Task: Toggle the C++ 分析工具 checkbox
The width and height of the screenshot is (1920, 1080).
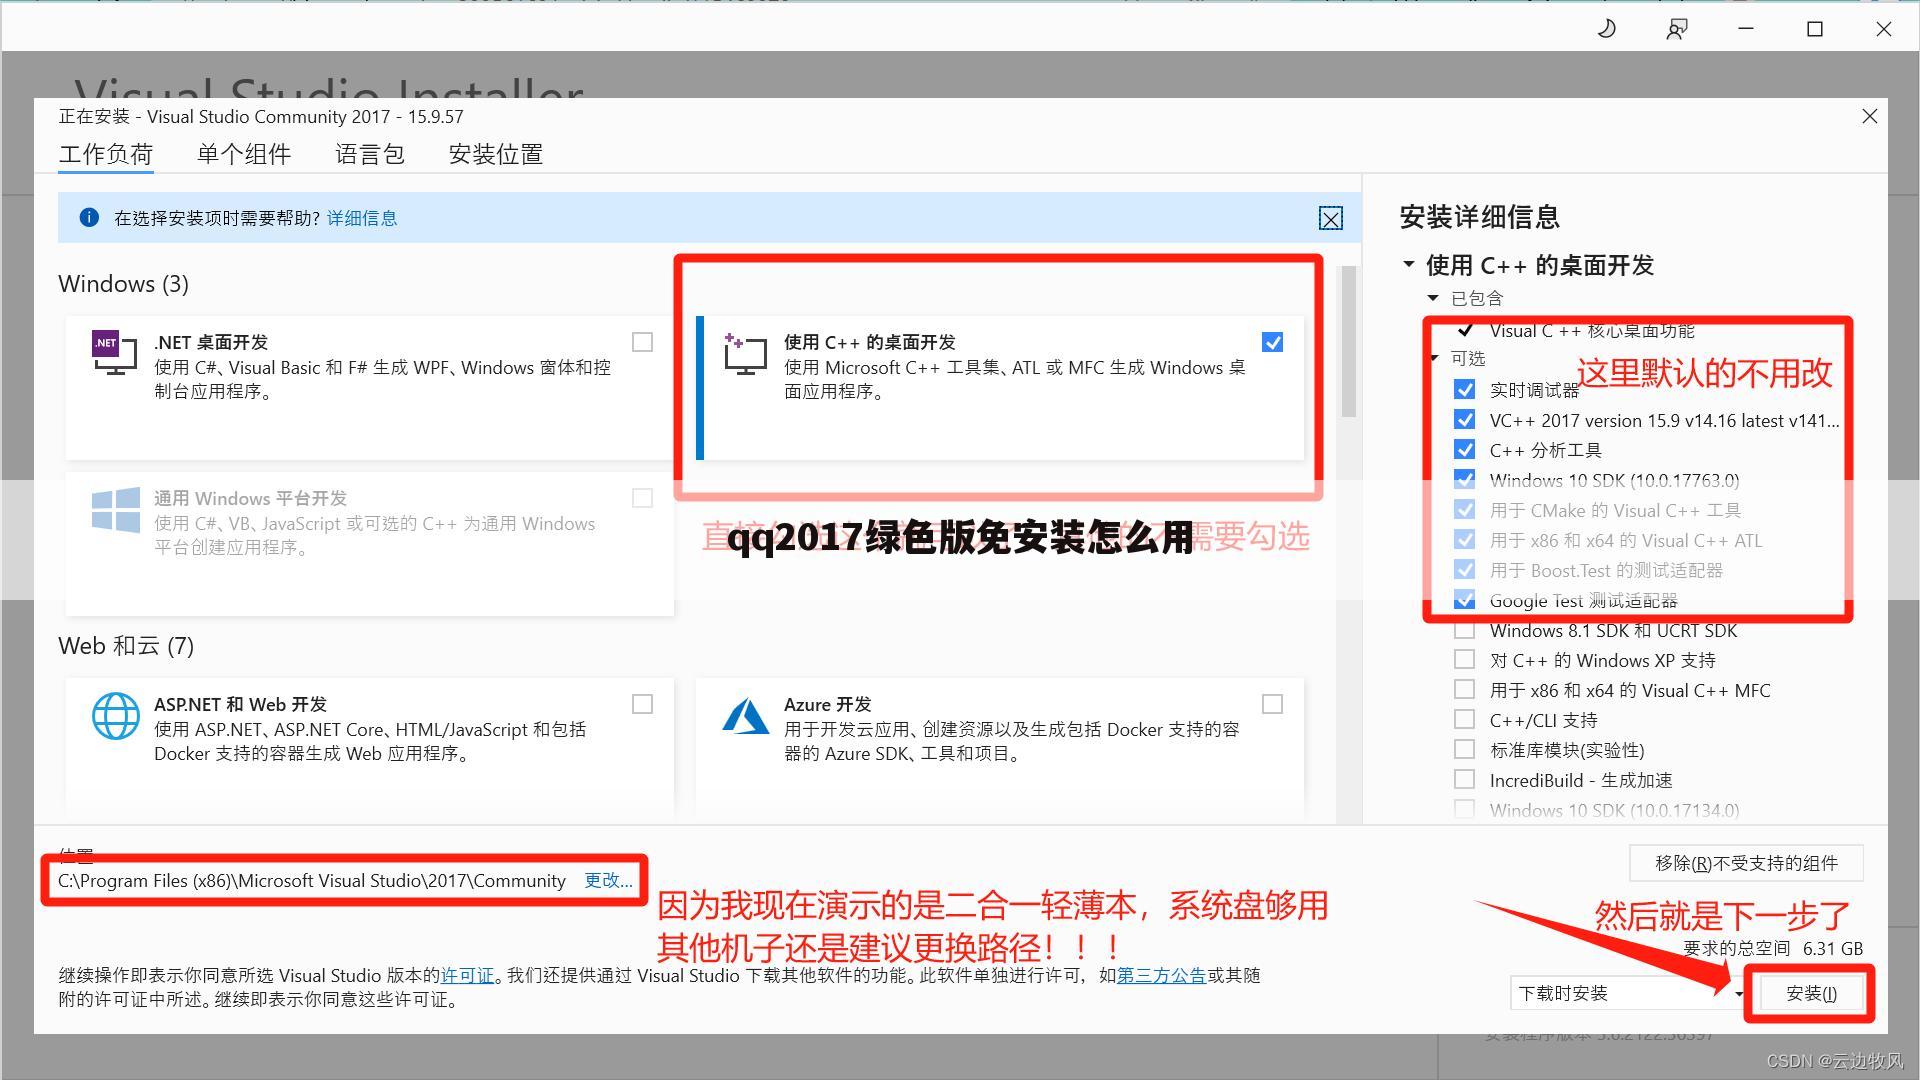Action: click(1464, 449)
